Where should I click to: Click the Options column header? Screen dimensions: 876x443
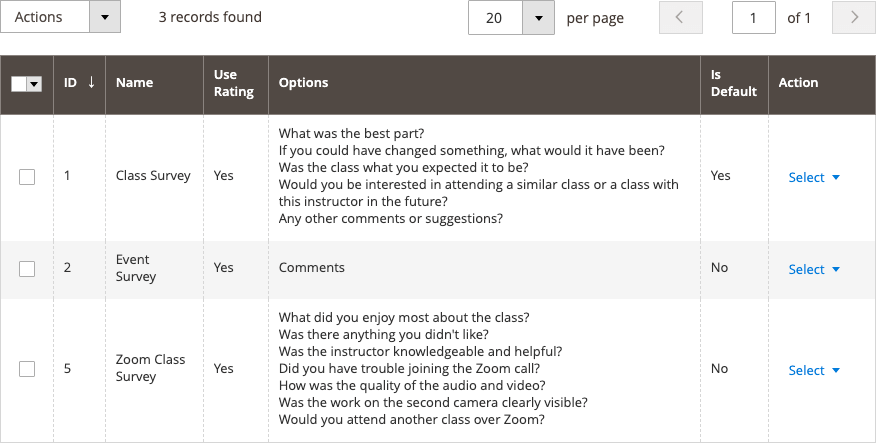tap(303, 83)
